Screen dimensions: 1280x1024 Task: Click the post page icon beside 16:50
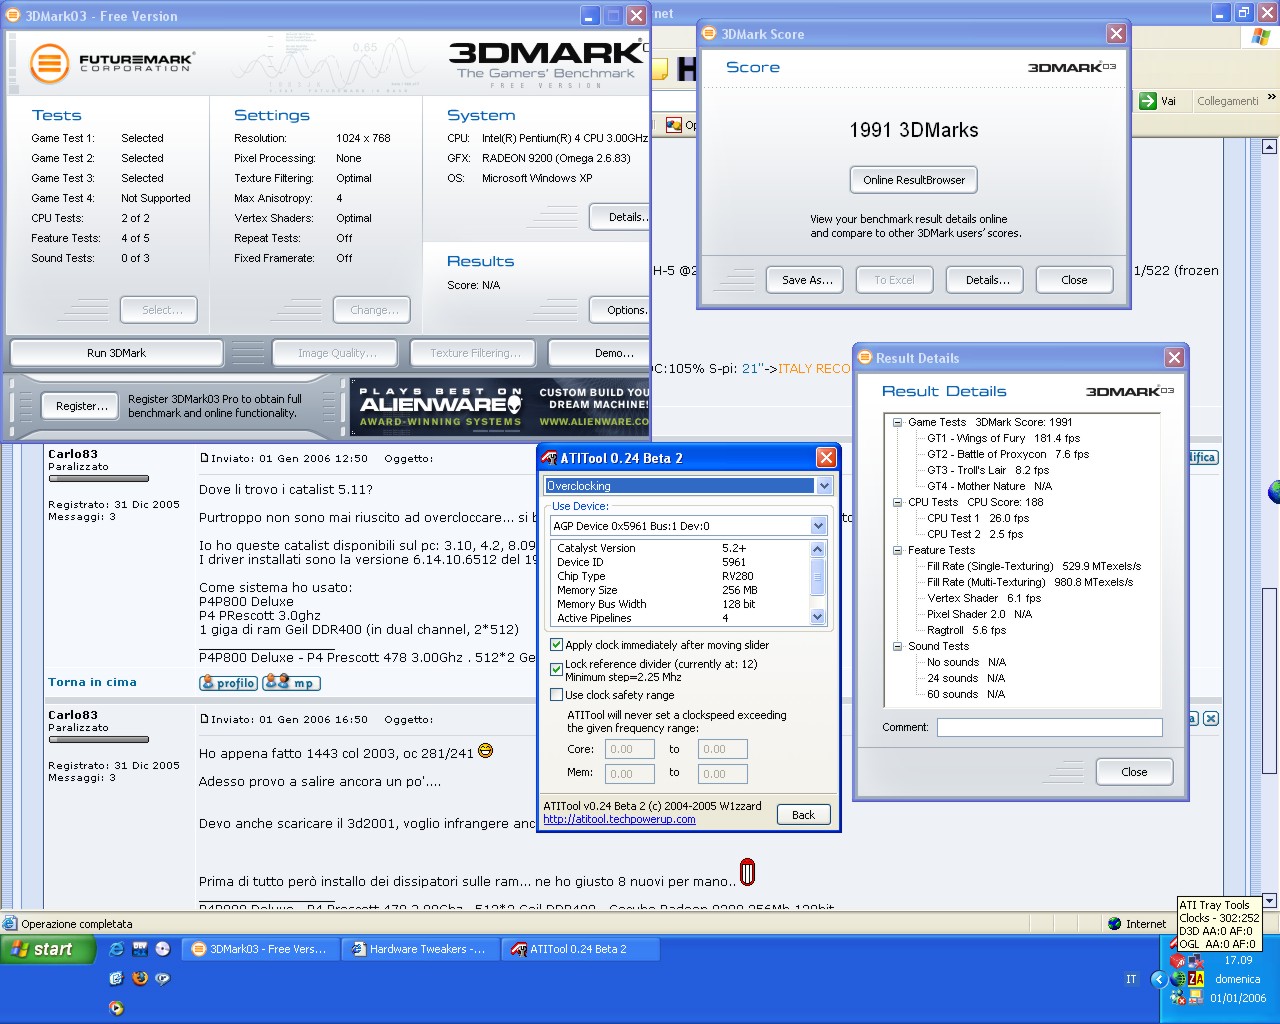click(204, 719)
